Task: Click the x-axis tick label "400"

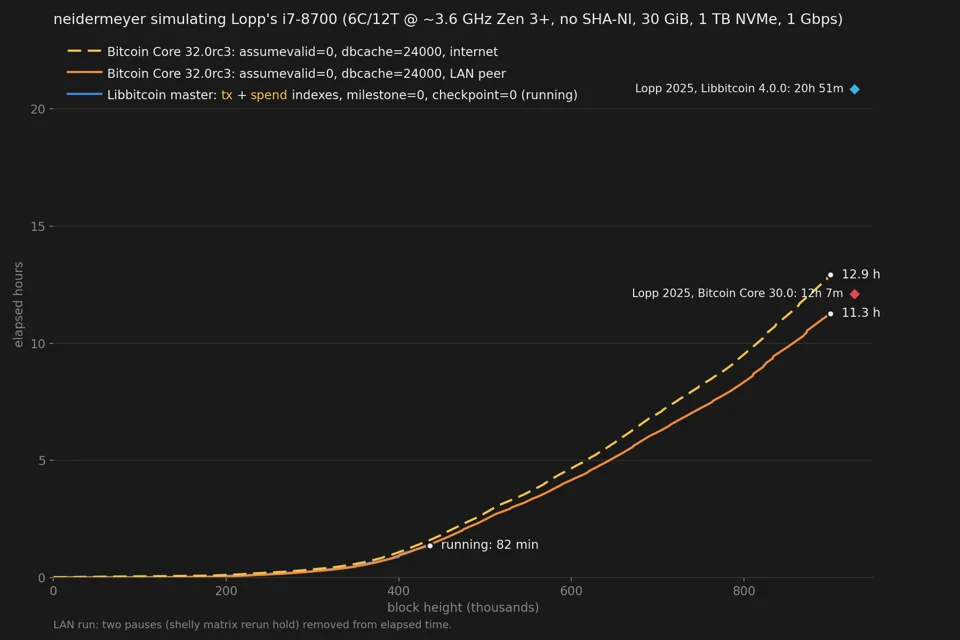Action: pos(399,591)
